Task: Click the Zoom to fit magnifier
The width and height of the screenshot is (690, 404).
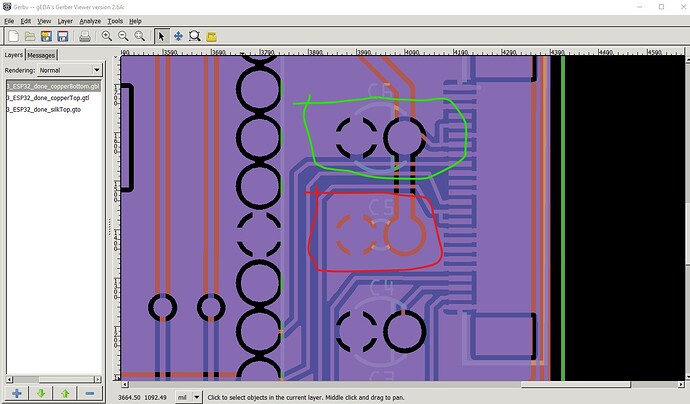Action: pos(140,36)
